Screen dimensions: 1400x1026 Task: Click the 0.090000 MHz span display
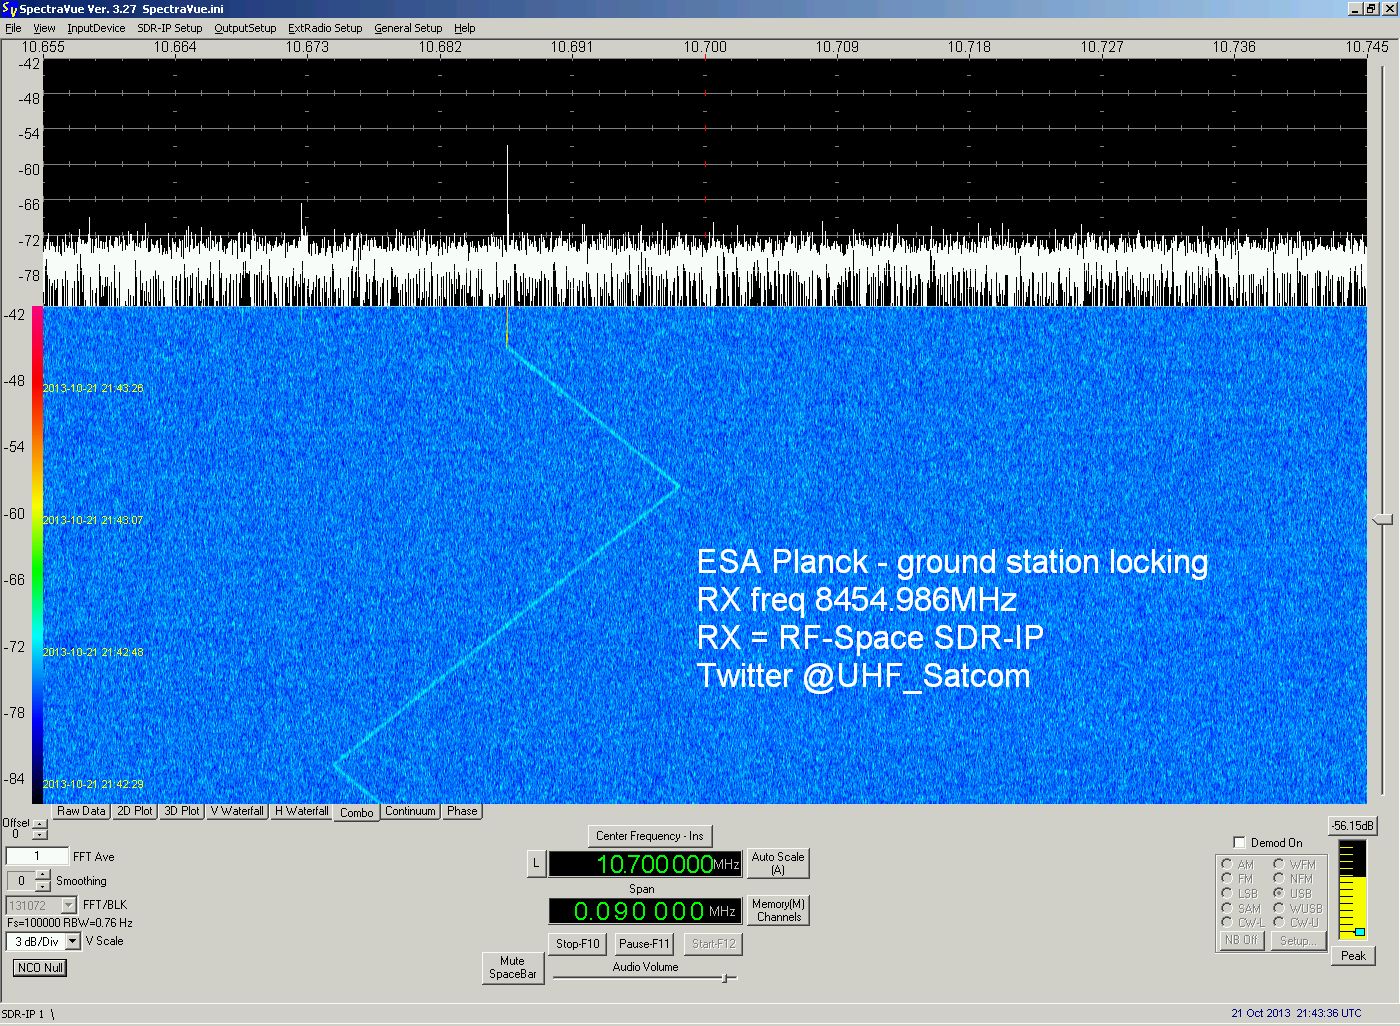click(645, 911)
